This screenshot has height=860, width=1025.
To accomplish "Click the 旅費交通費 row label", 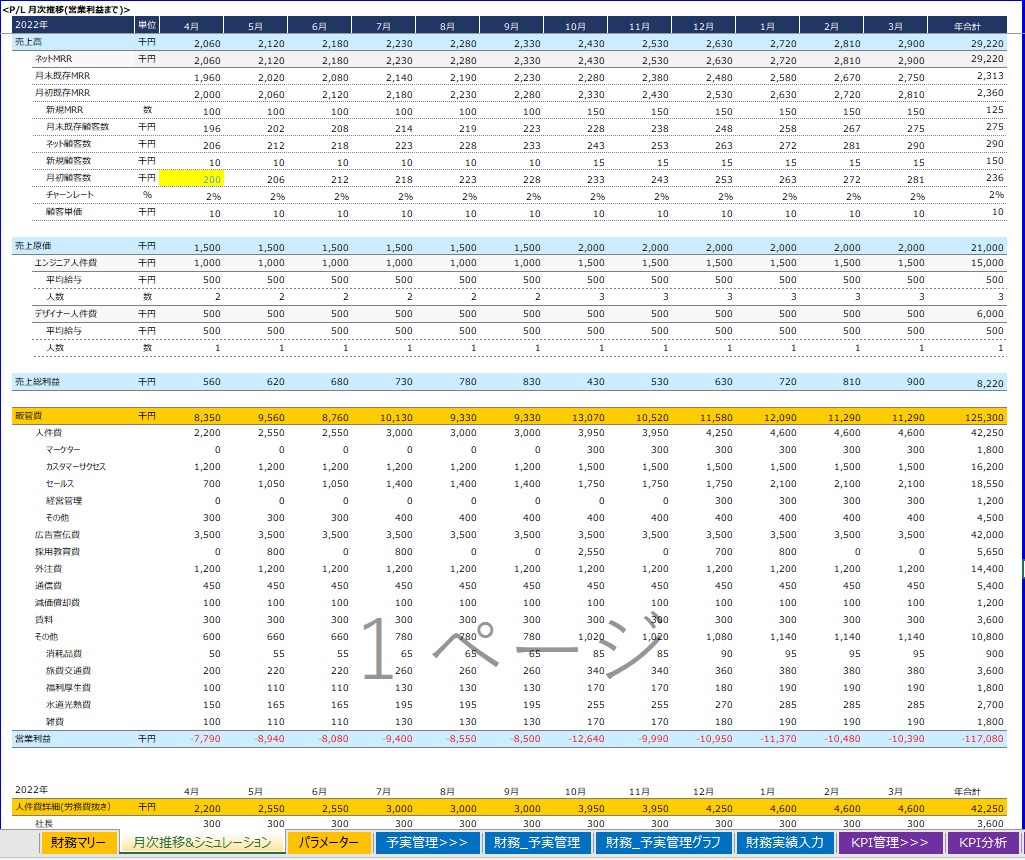I will tap(69, 670).
